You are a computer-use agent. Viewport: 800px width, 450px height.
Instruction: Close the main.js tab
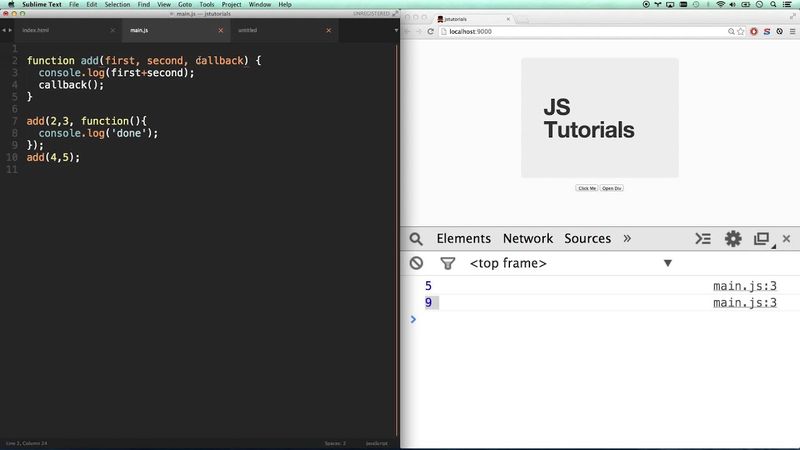pyautogui.click(x=220, y=30)
